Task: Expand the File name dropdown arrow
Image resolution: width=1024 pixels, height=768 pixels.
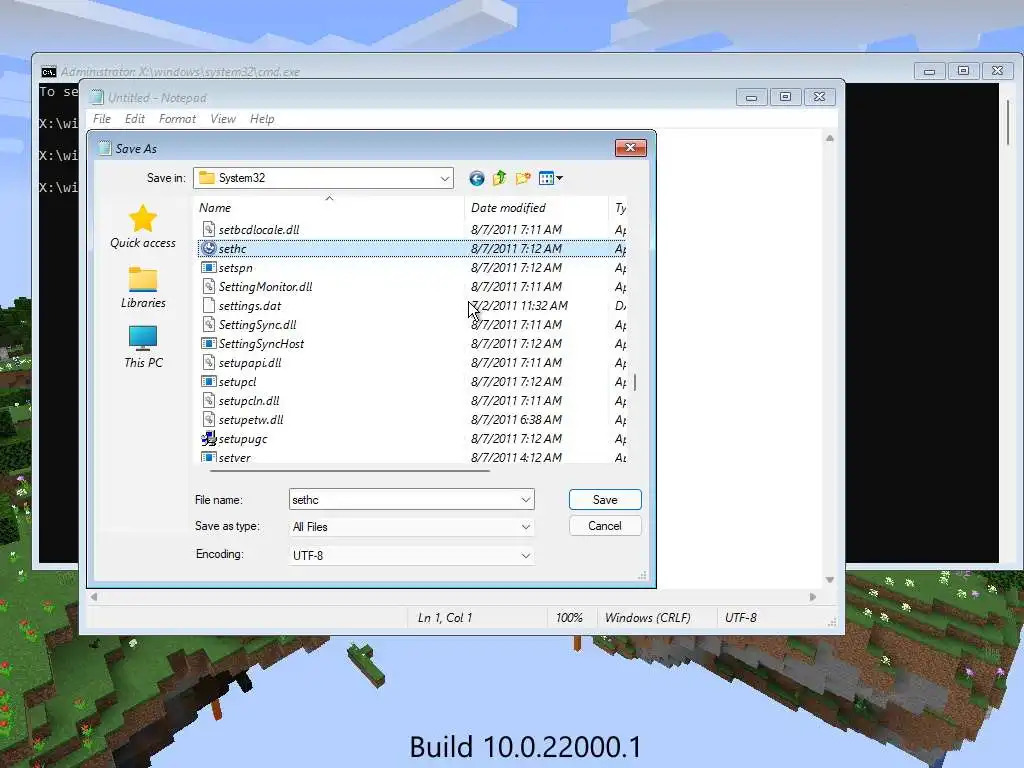Action: click(x=526, y=500)
